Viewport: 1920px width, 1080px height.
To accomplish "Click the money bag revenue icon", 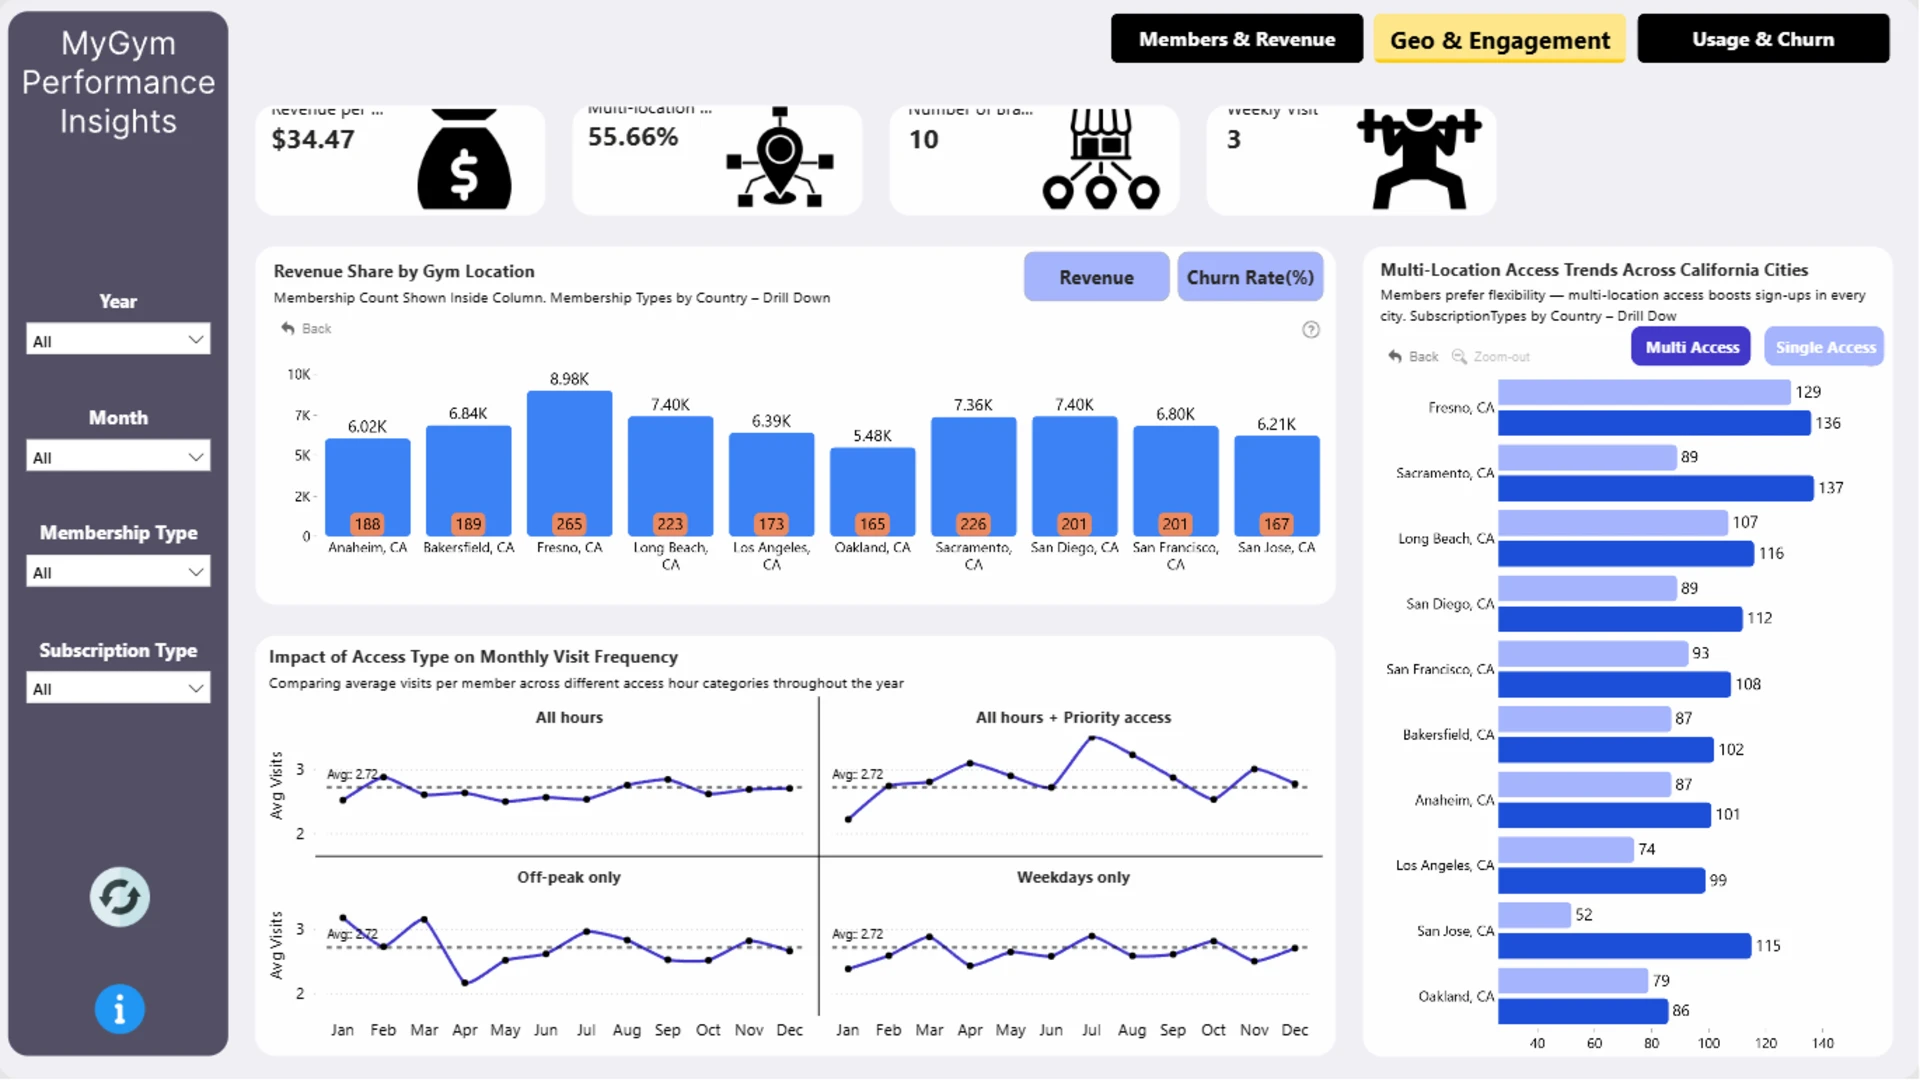I will [x=464, y=160].
